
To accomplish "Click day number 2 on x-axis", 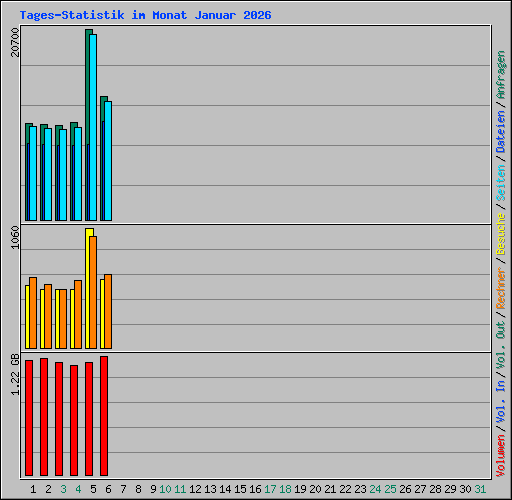I will pyautogui.click(x=48, y=489).
